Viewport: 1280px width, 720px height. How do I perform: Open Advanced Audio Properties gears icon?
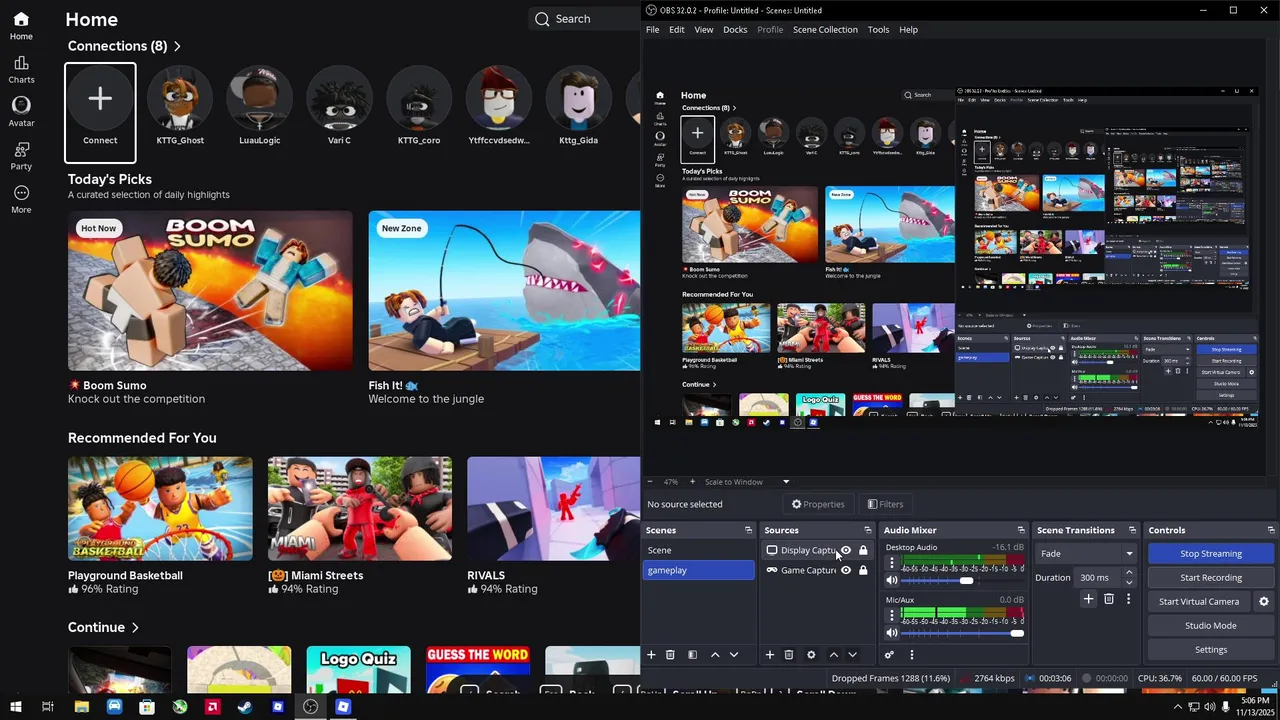pyautogui.click(x=889, y=655)
